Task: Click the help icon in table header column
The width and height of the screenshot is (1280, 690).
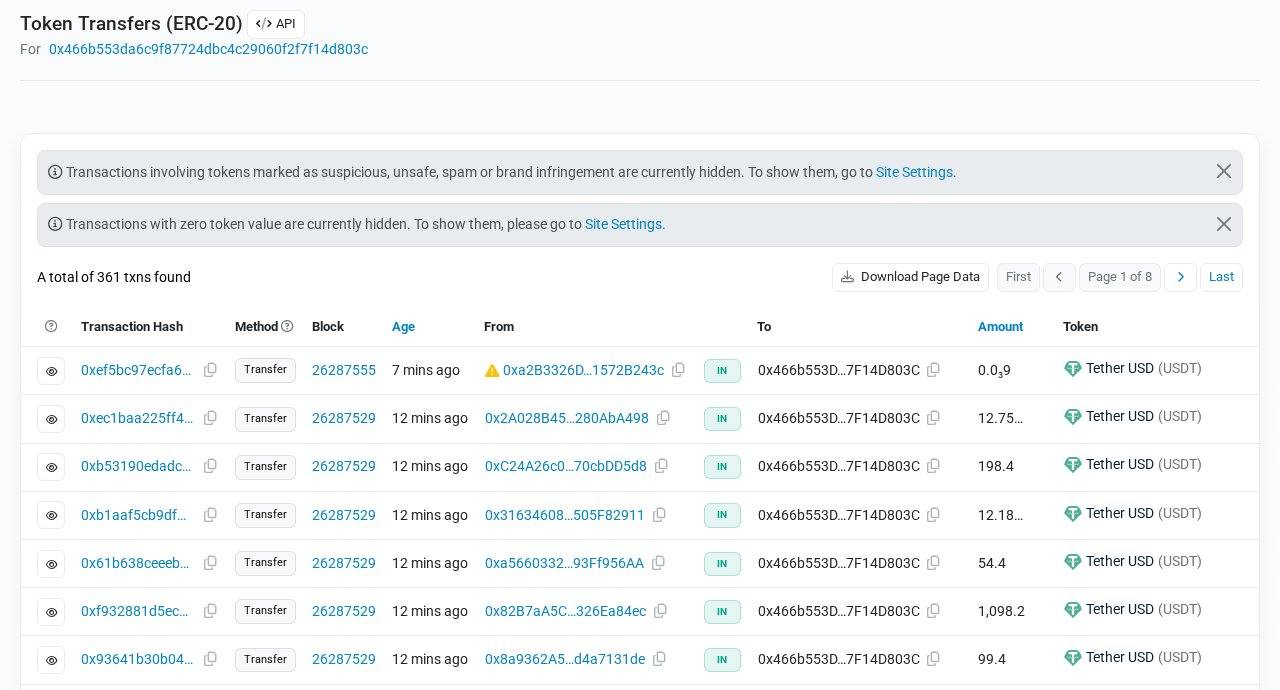Action: pos(51,326)
